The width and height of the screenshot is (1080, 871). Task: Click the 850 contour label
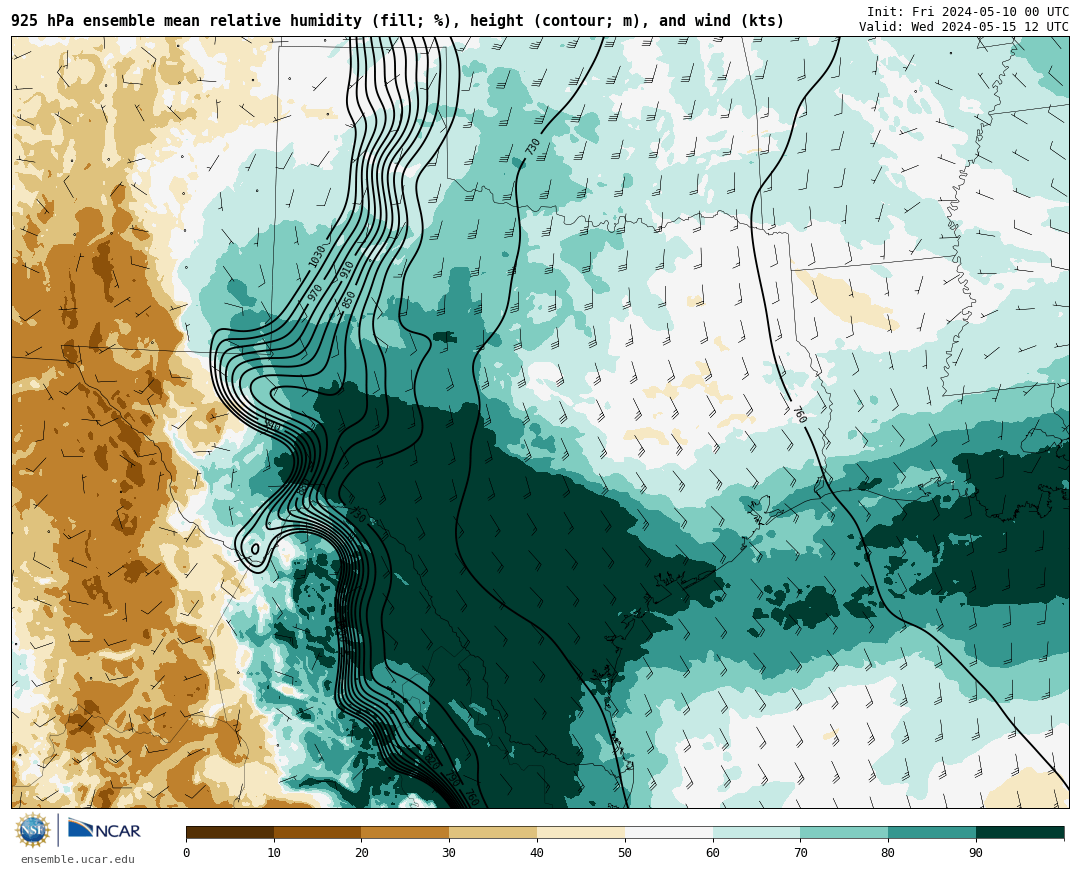coord(349,300)
